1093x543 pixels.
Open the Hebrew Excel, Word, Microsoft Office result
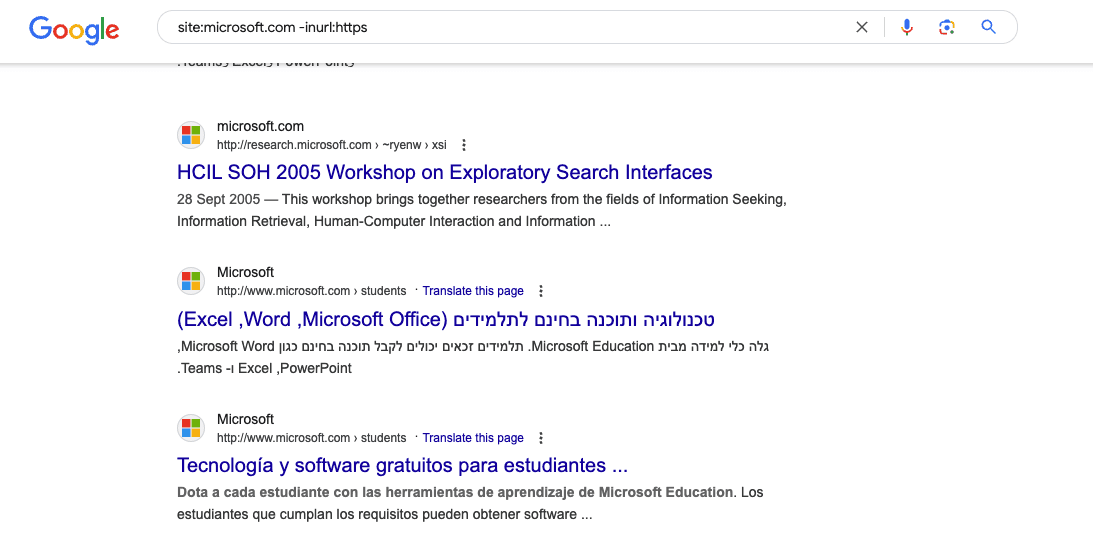[x=446, y=319]
